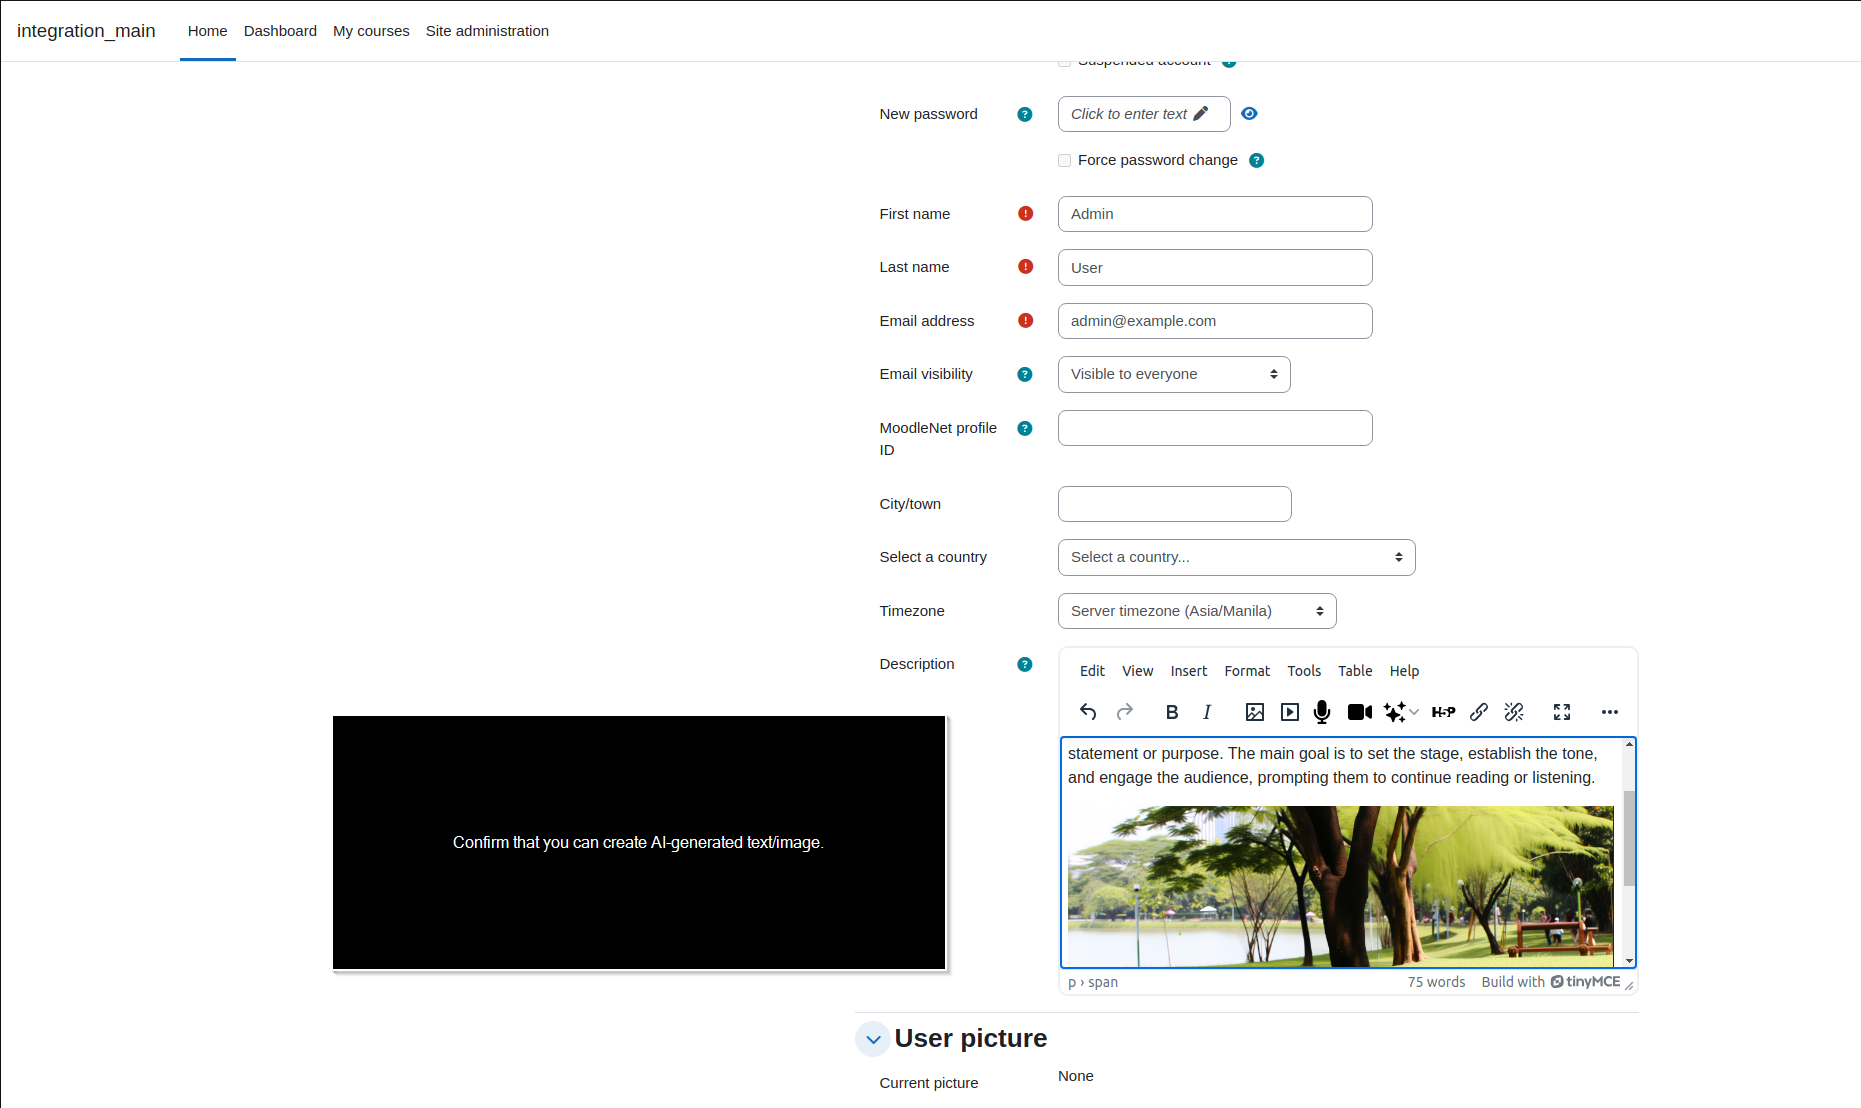
Task: Click the MoodleNet profile ID input
Action: click(1215, 428)
